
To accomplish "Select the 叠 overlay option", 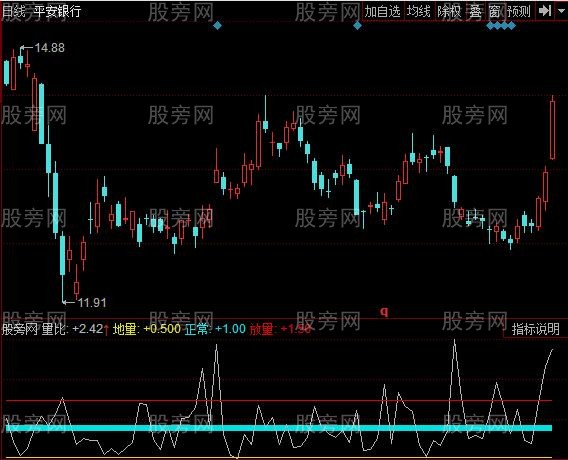I will 475,12.
